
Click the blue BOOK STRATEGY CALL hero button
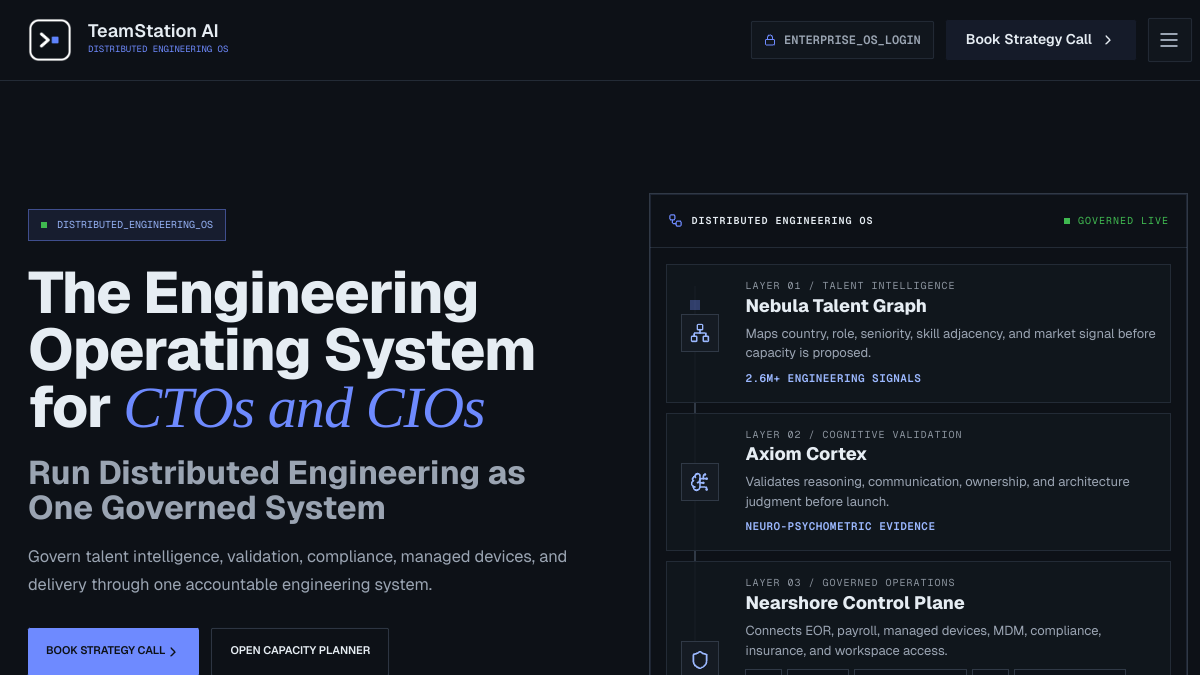[113, 651]
